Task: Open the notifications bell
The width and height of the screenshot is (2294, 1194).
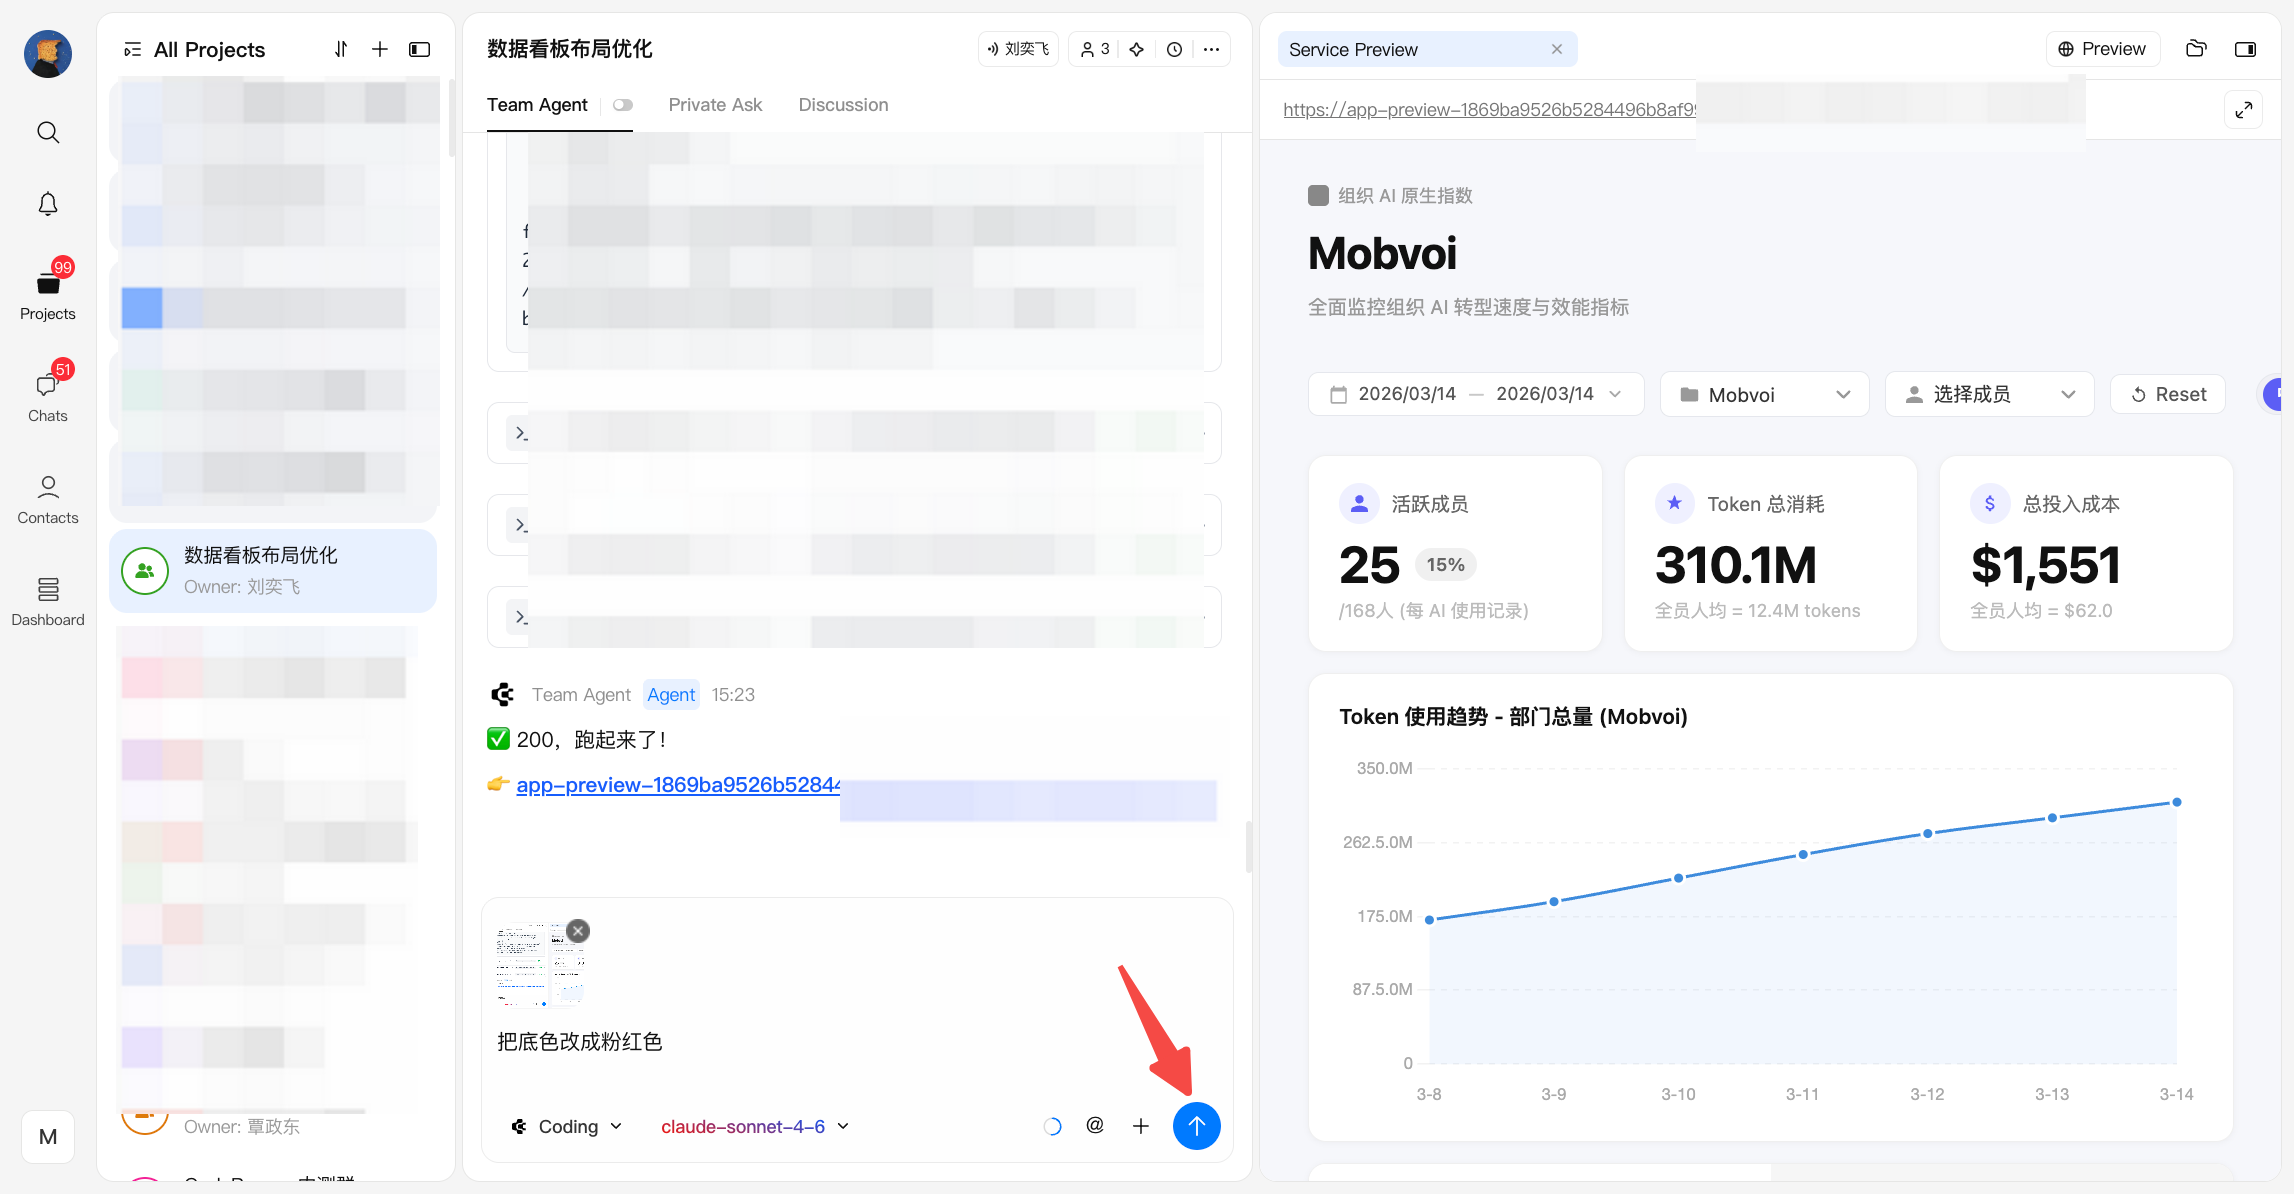Action: click(x=48, y=204)
